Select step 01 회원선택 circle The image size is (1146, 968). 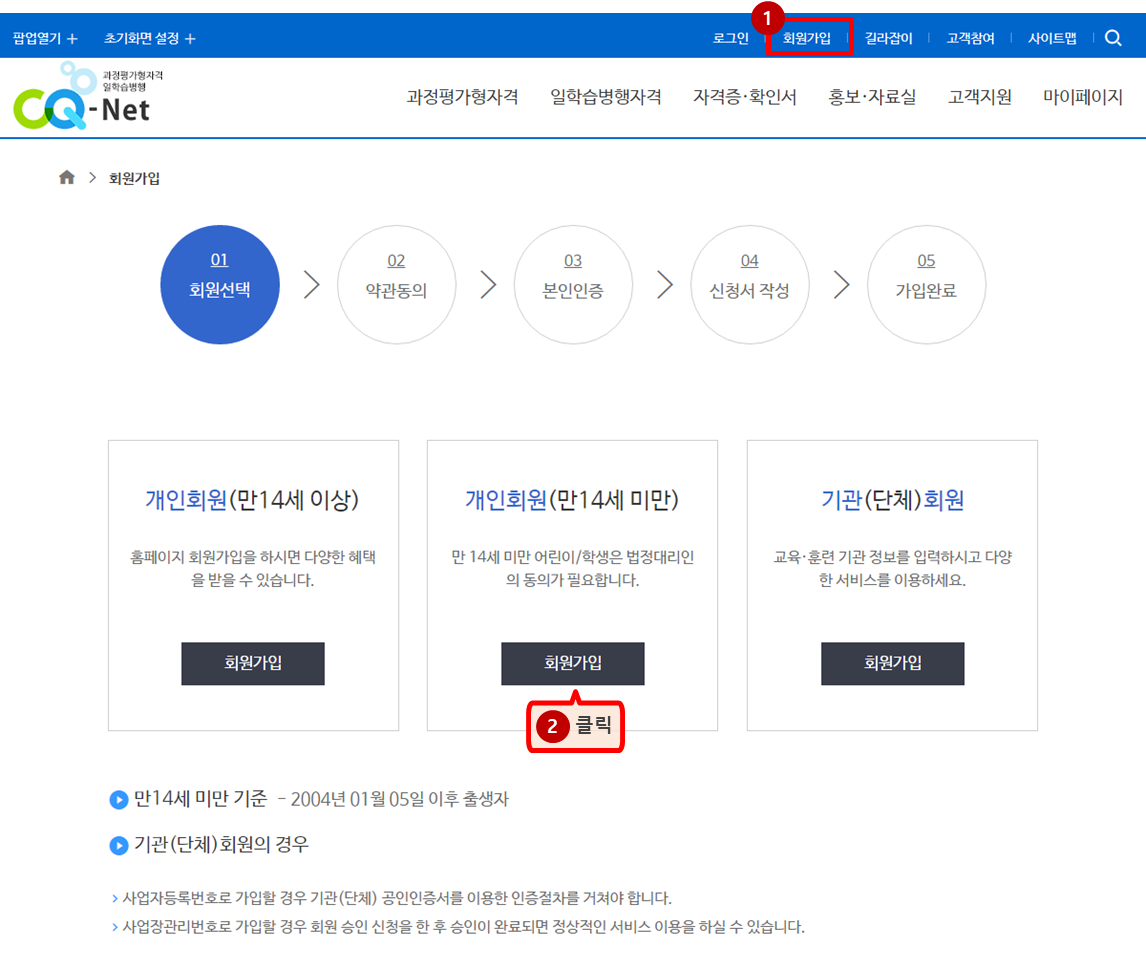(x=220, y=284)
